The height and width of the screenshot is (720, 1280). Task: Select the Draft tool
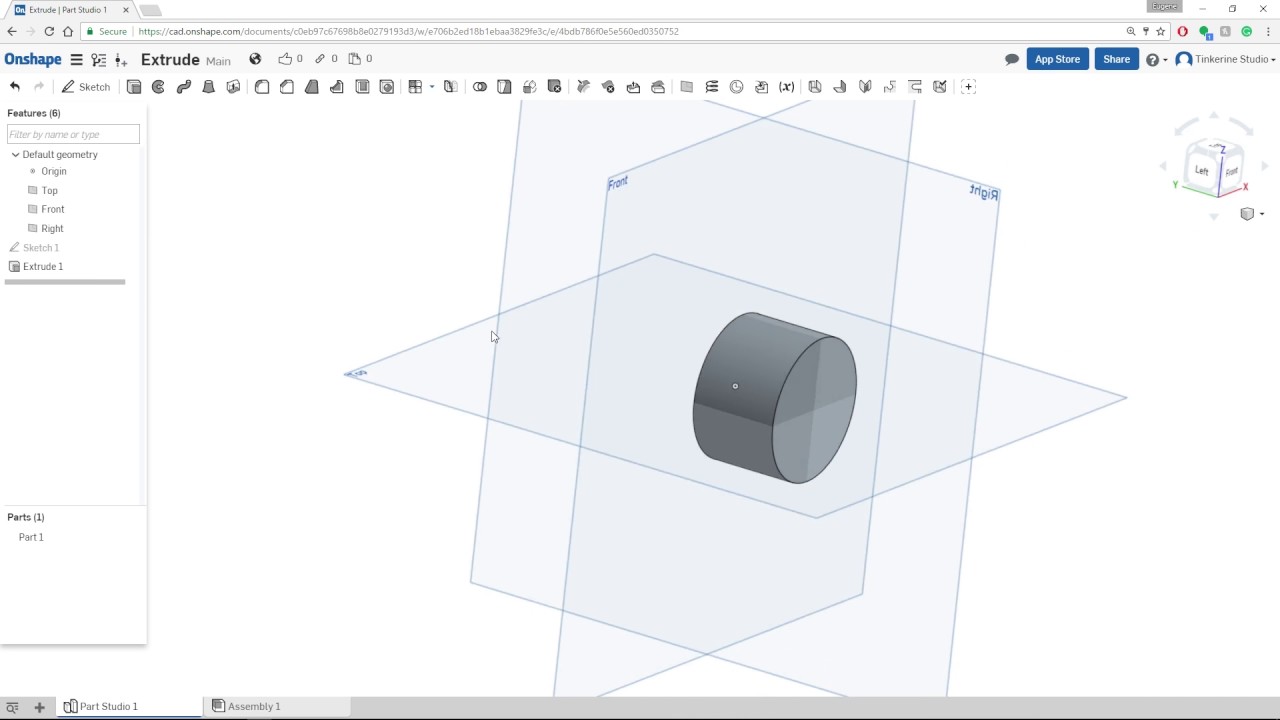312,87
